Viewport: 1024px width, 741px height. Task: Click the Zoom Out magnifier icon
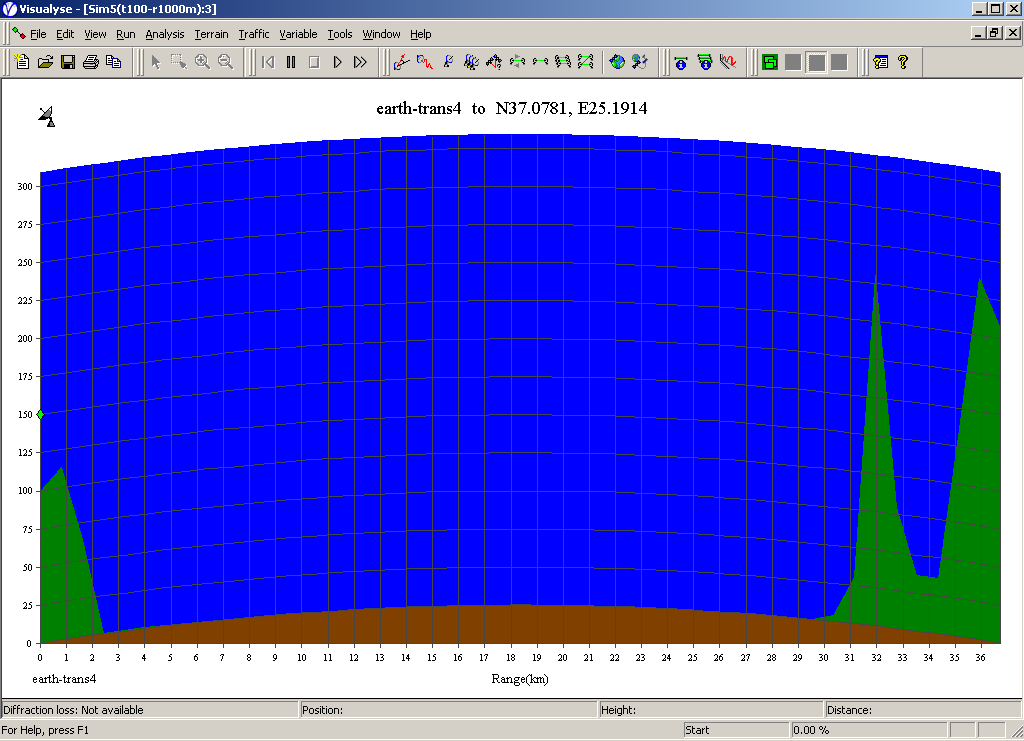pos(225,62)
